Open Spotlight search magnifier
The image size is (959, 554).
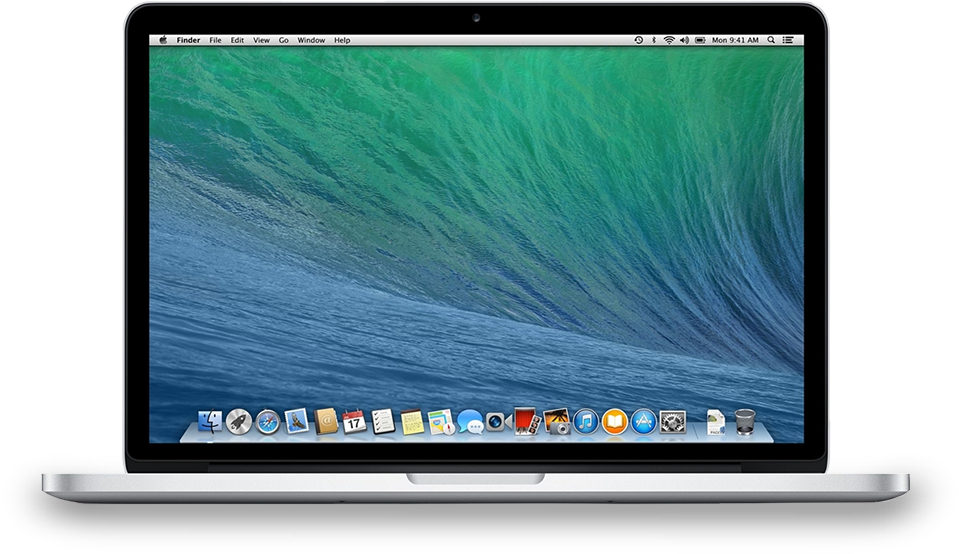pyautogui.click(x=771, y=40)
